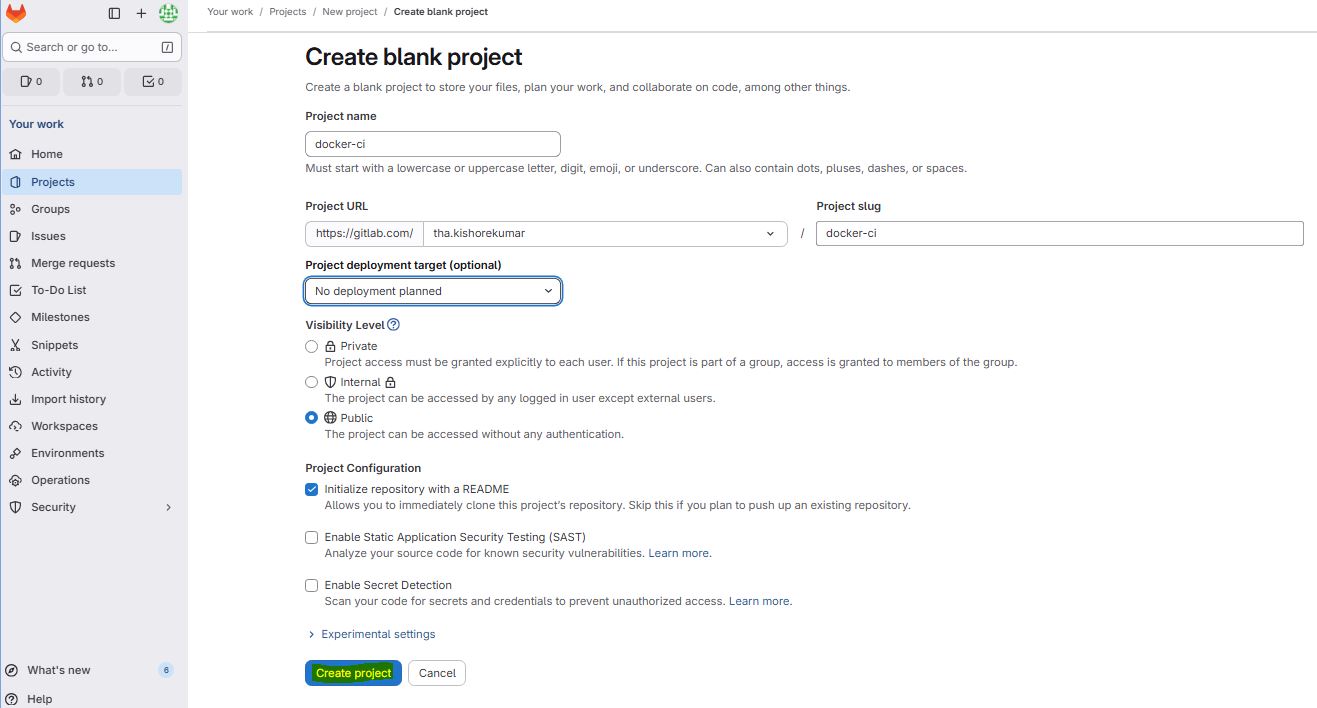Click the Visibility Level help icon
Image resolution: width=1317 pixels, height=708 pixels.
(393, 324)
